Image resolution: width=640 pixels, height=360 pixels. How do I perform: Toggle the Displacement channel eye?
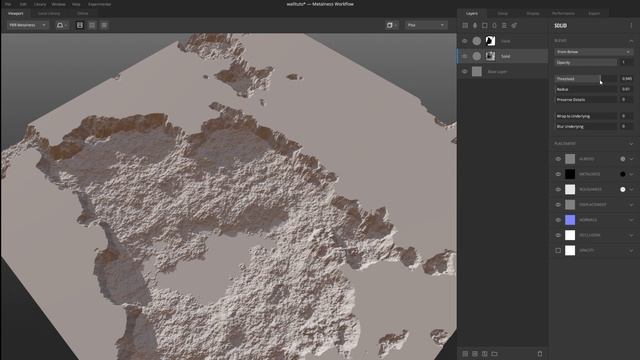pos(558,204)
